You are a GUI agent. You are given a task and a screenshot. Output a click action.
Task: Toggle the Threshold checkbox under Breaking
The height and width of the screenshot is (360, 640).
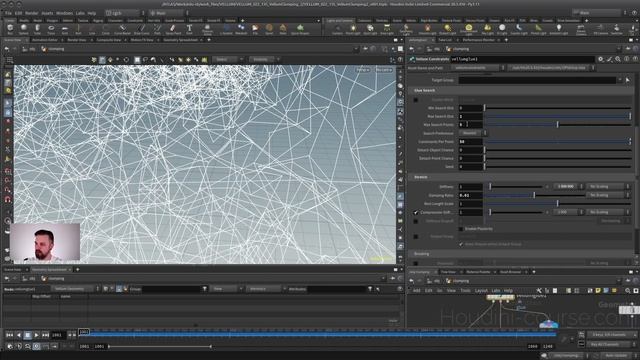click(416, 263)
